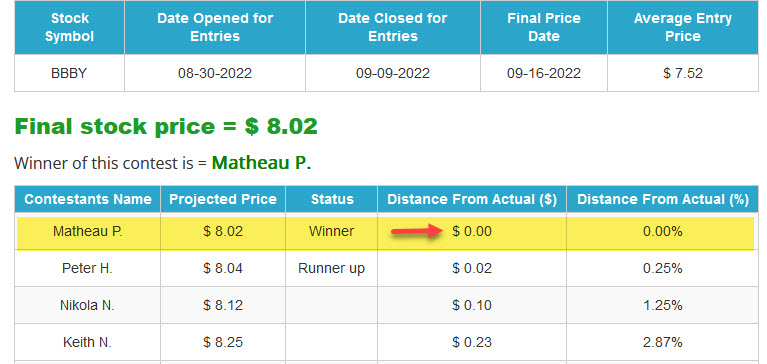Select Keith N. projected price $ 8.25
This screenshot has width=767, height=364.
pos(223,342)
